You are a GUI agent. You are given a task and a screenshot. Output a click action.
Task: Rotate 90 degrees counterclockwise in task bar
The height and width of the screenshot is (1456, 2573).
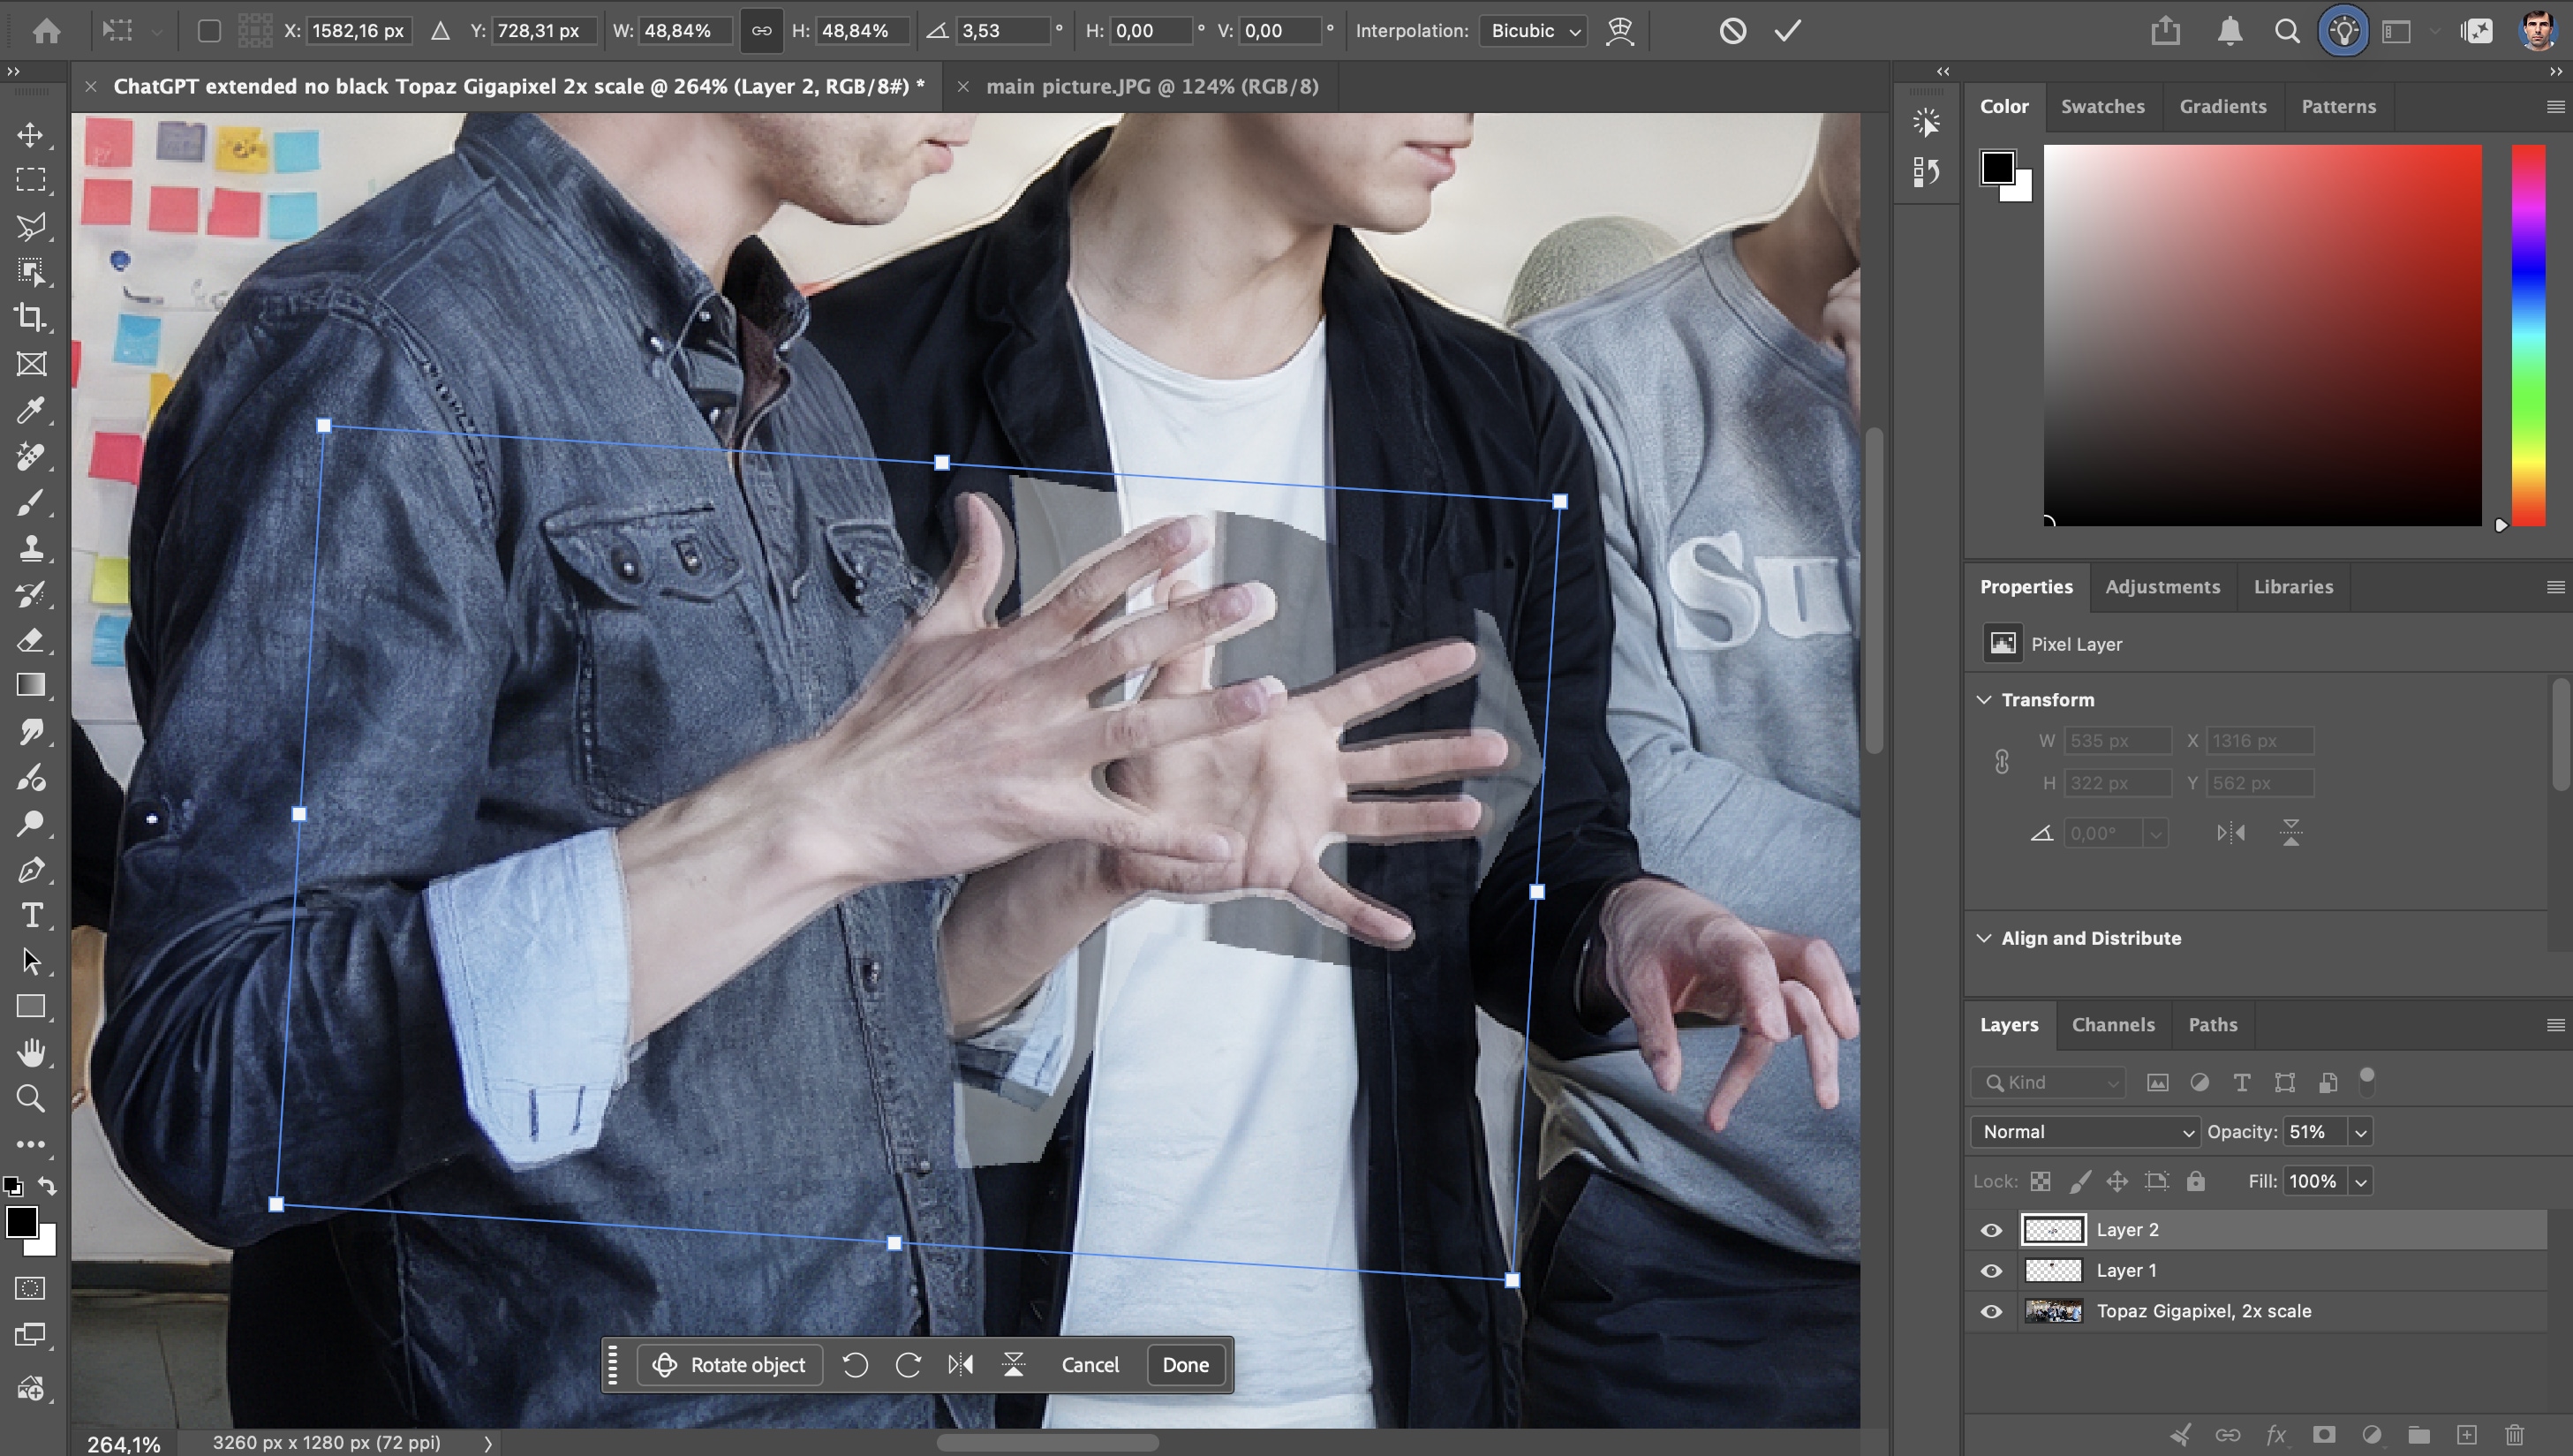pyautogui.click(x=855, y=1365)
